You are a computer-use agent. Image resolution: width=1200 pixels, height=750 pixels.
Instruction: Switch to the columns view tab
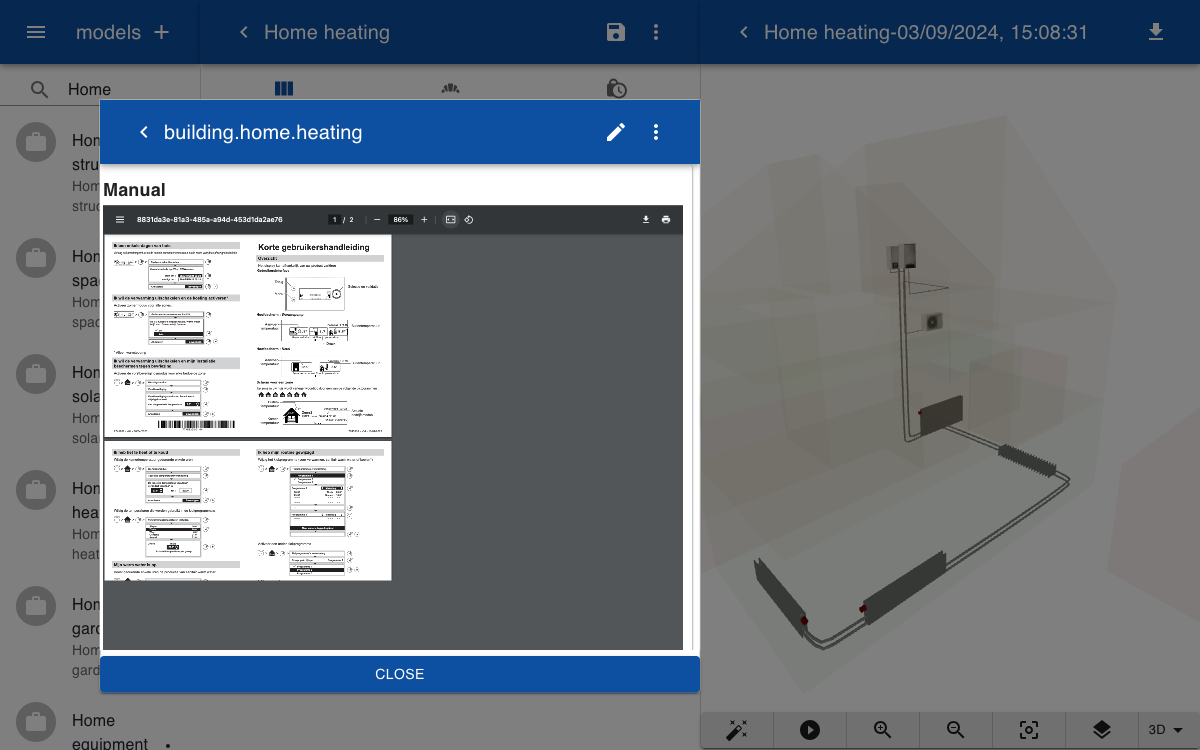click(284, 89)
